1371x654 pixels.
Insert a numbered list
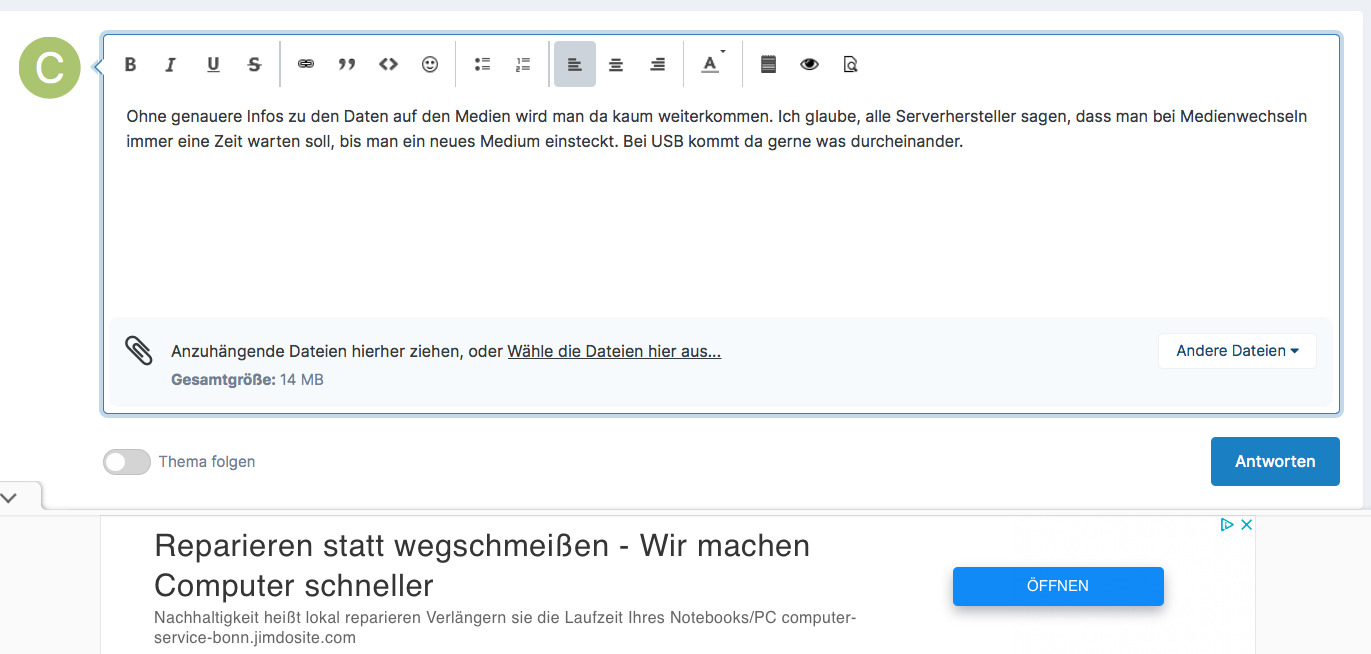point(523,64)
